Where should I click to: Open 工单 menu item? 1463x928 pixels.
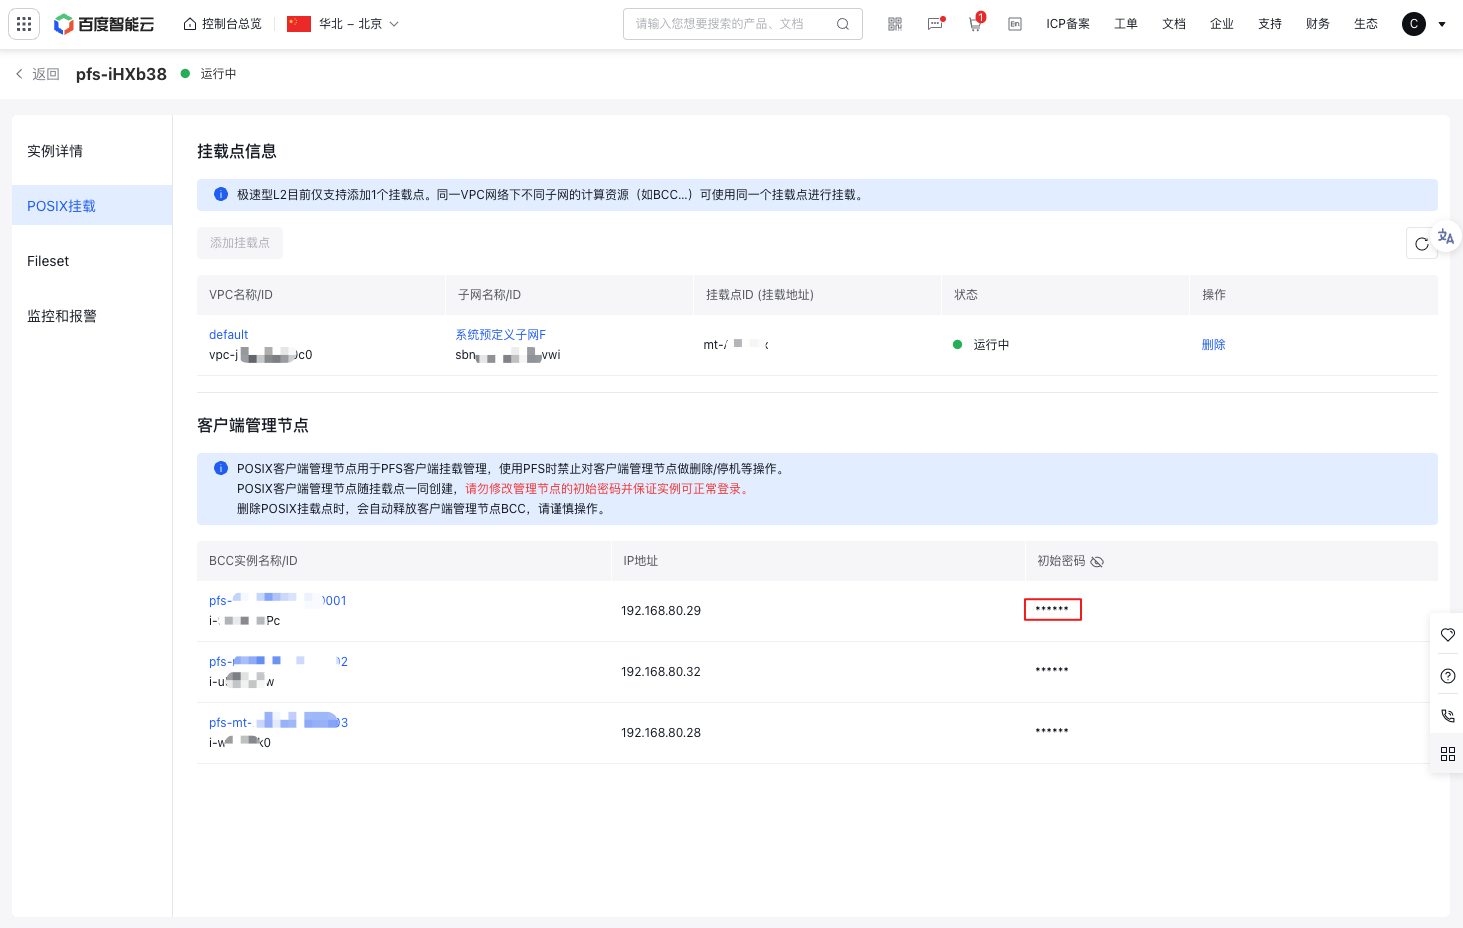tap(1126, 24)
